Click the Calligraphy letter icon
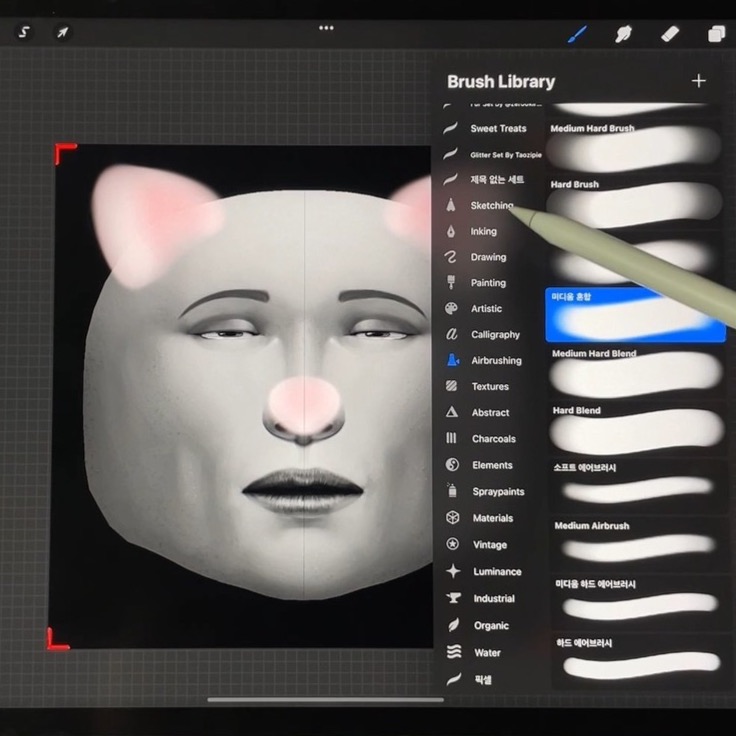The width and height of the screenshot is (736, 736). coord(452,334)
